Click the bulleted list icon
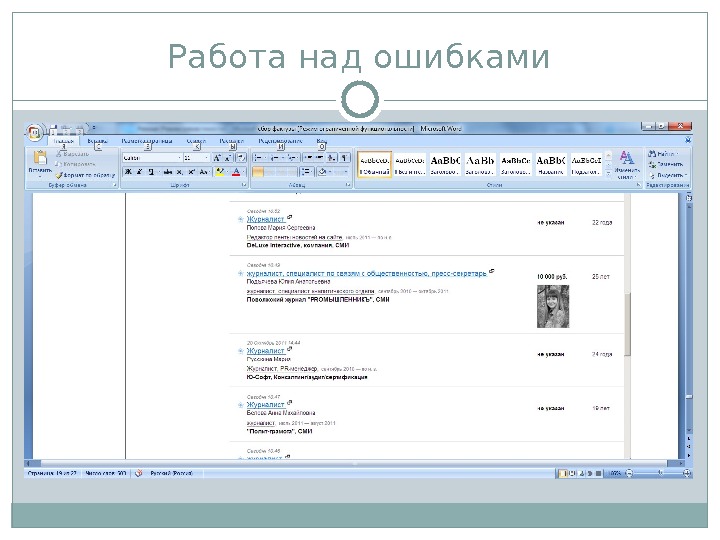The image size is (720, 540). (x=259, y=158)
